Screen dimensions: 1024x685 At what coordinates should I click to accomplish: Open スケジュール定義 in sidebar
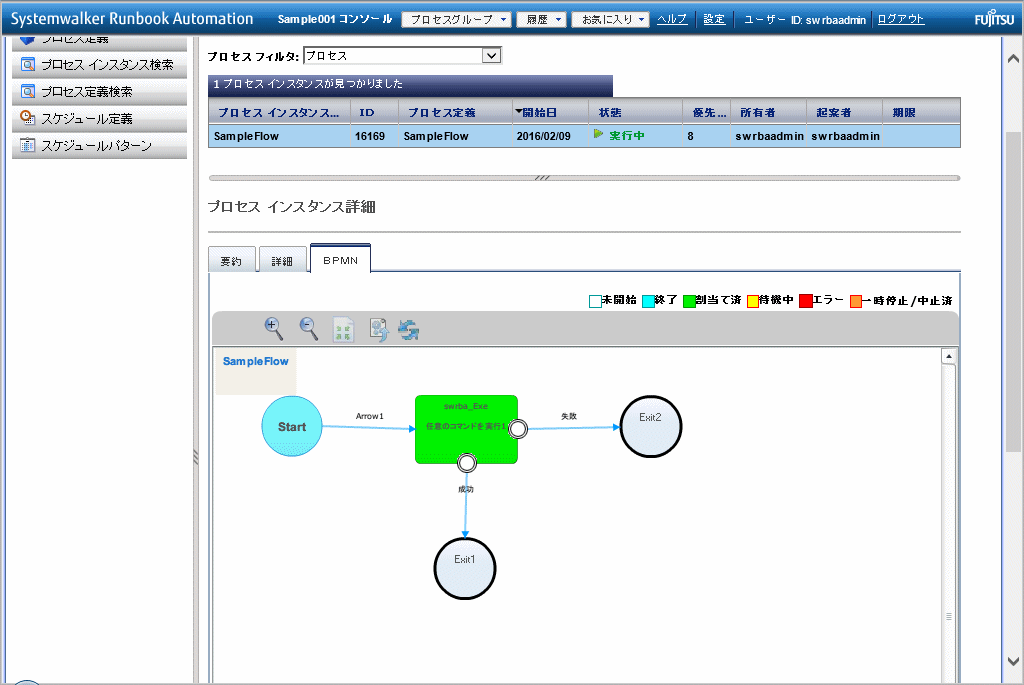99,118
